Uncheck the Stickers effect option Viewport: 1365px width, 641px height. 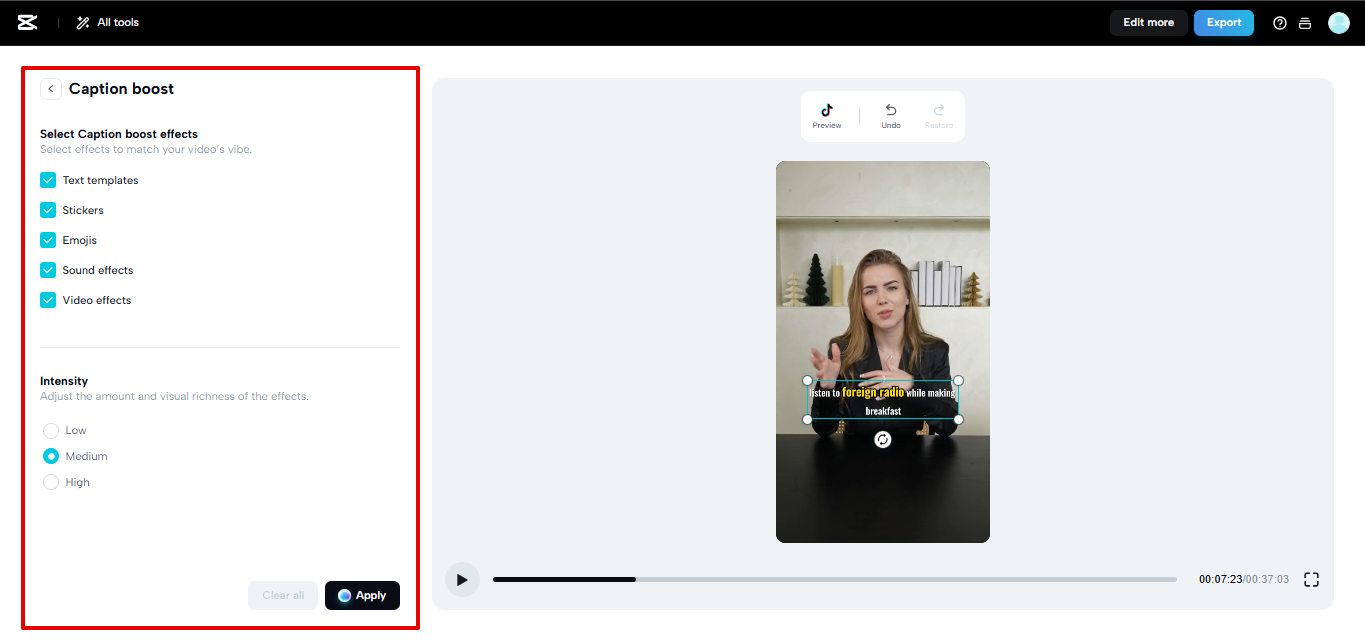(x=47, y=210)
